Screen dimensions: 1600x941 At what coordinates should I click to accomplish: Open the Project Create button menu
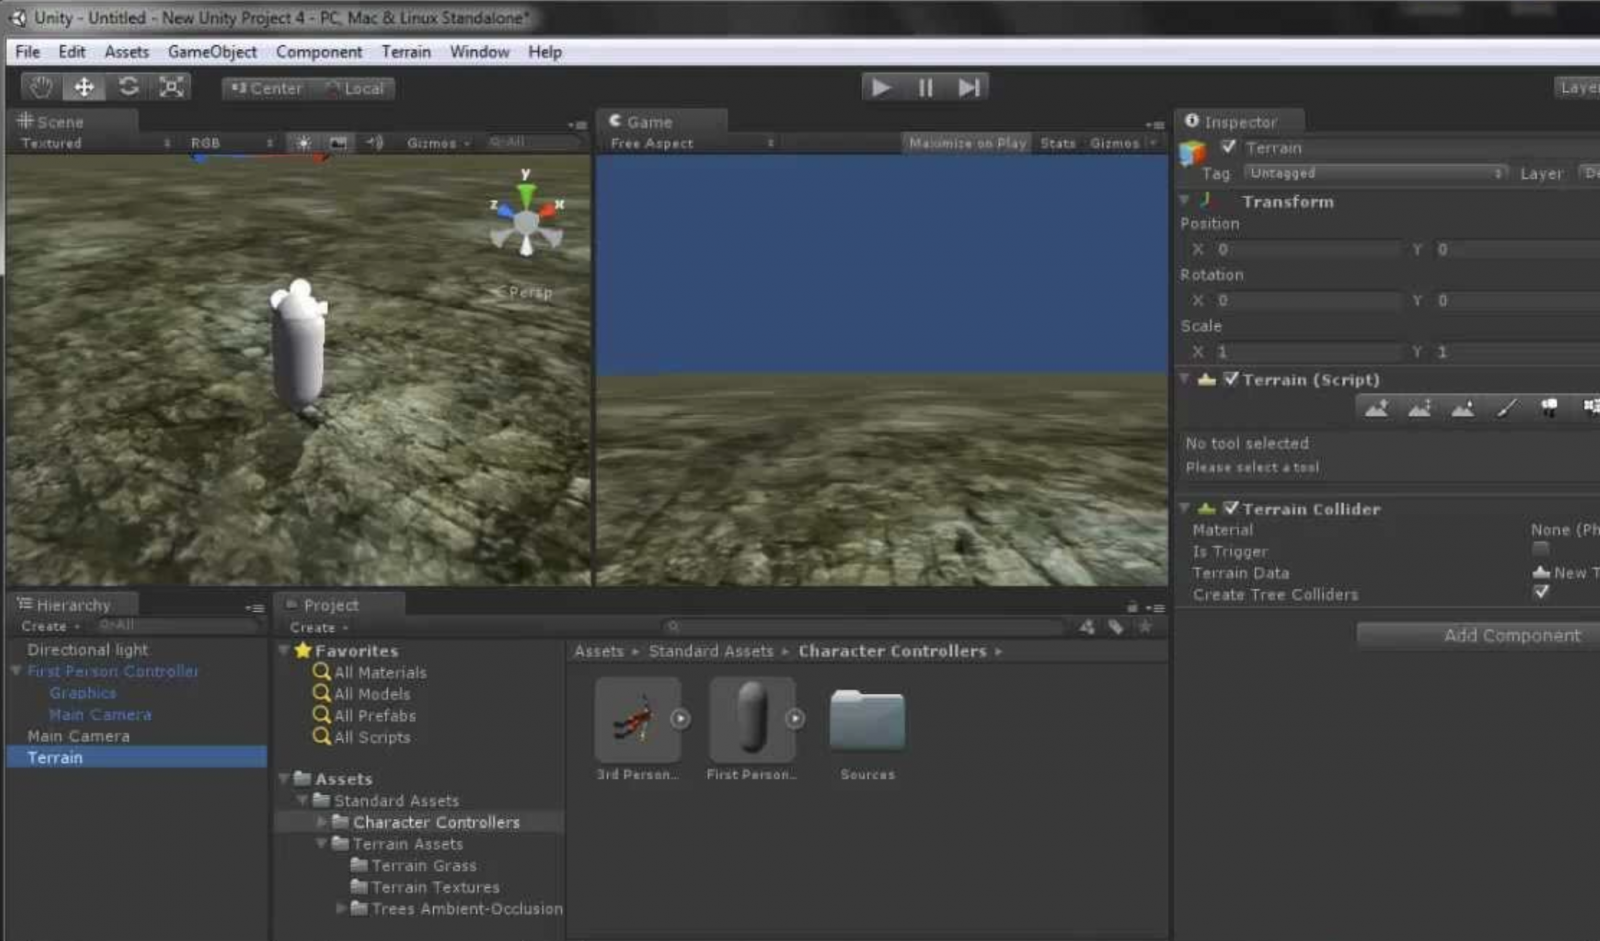point(319,627)
